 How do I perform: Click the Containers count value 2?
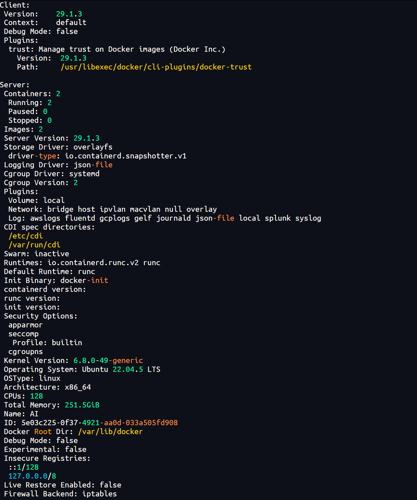58,94
